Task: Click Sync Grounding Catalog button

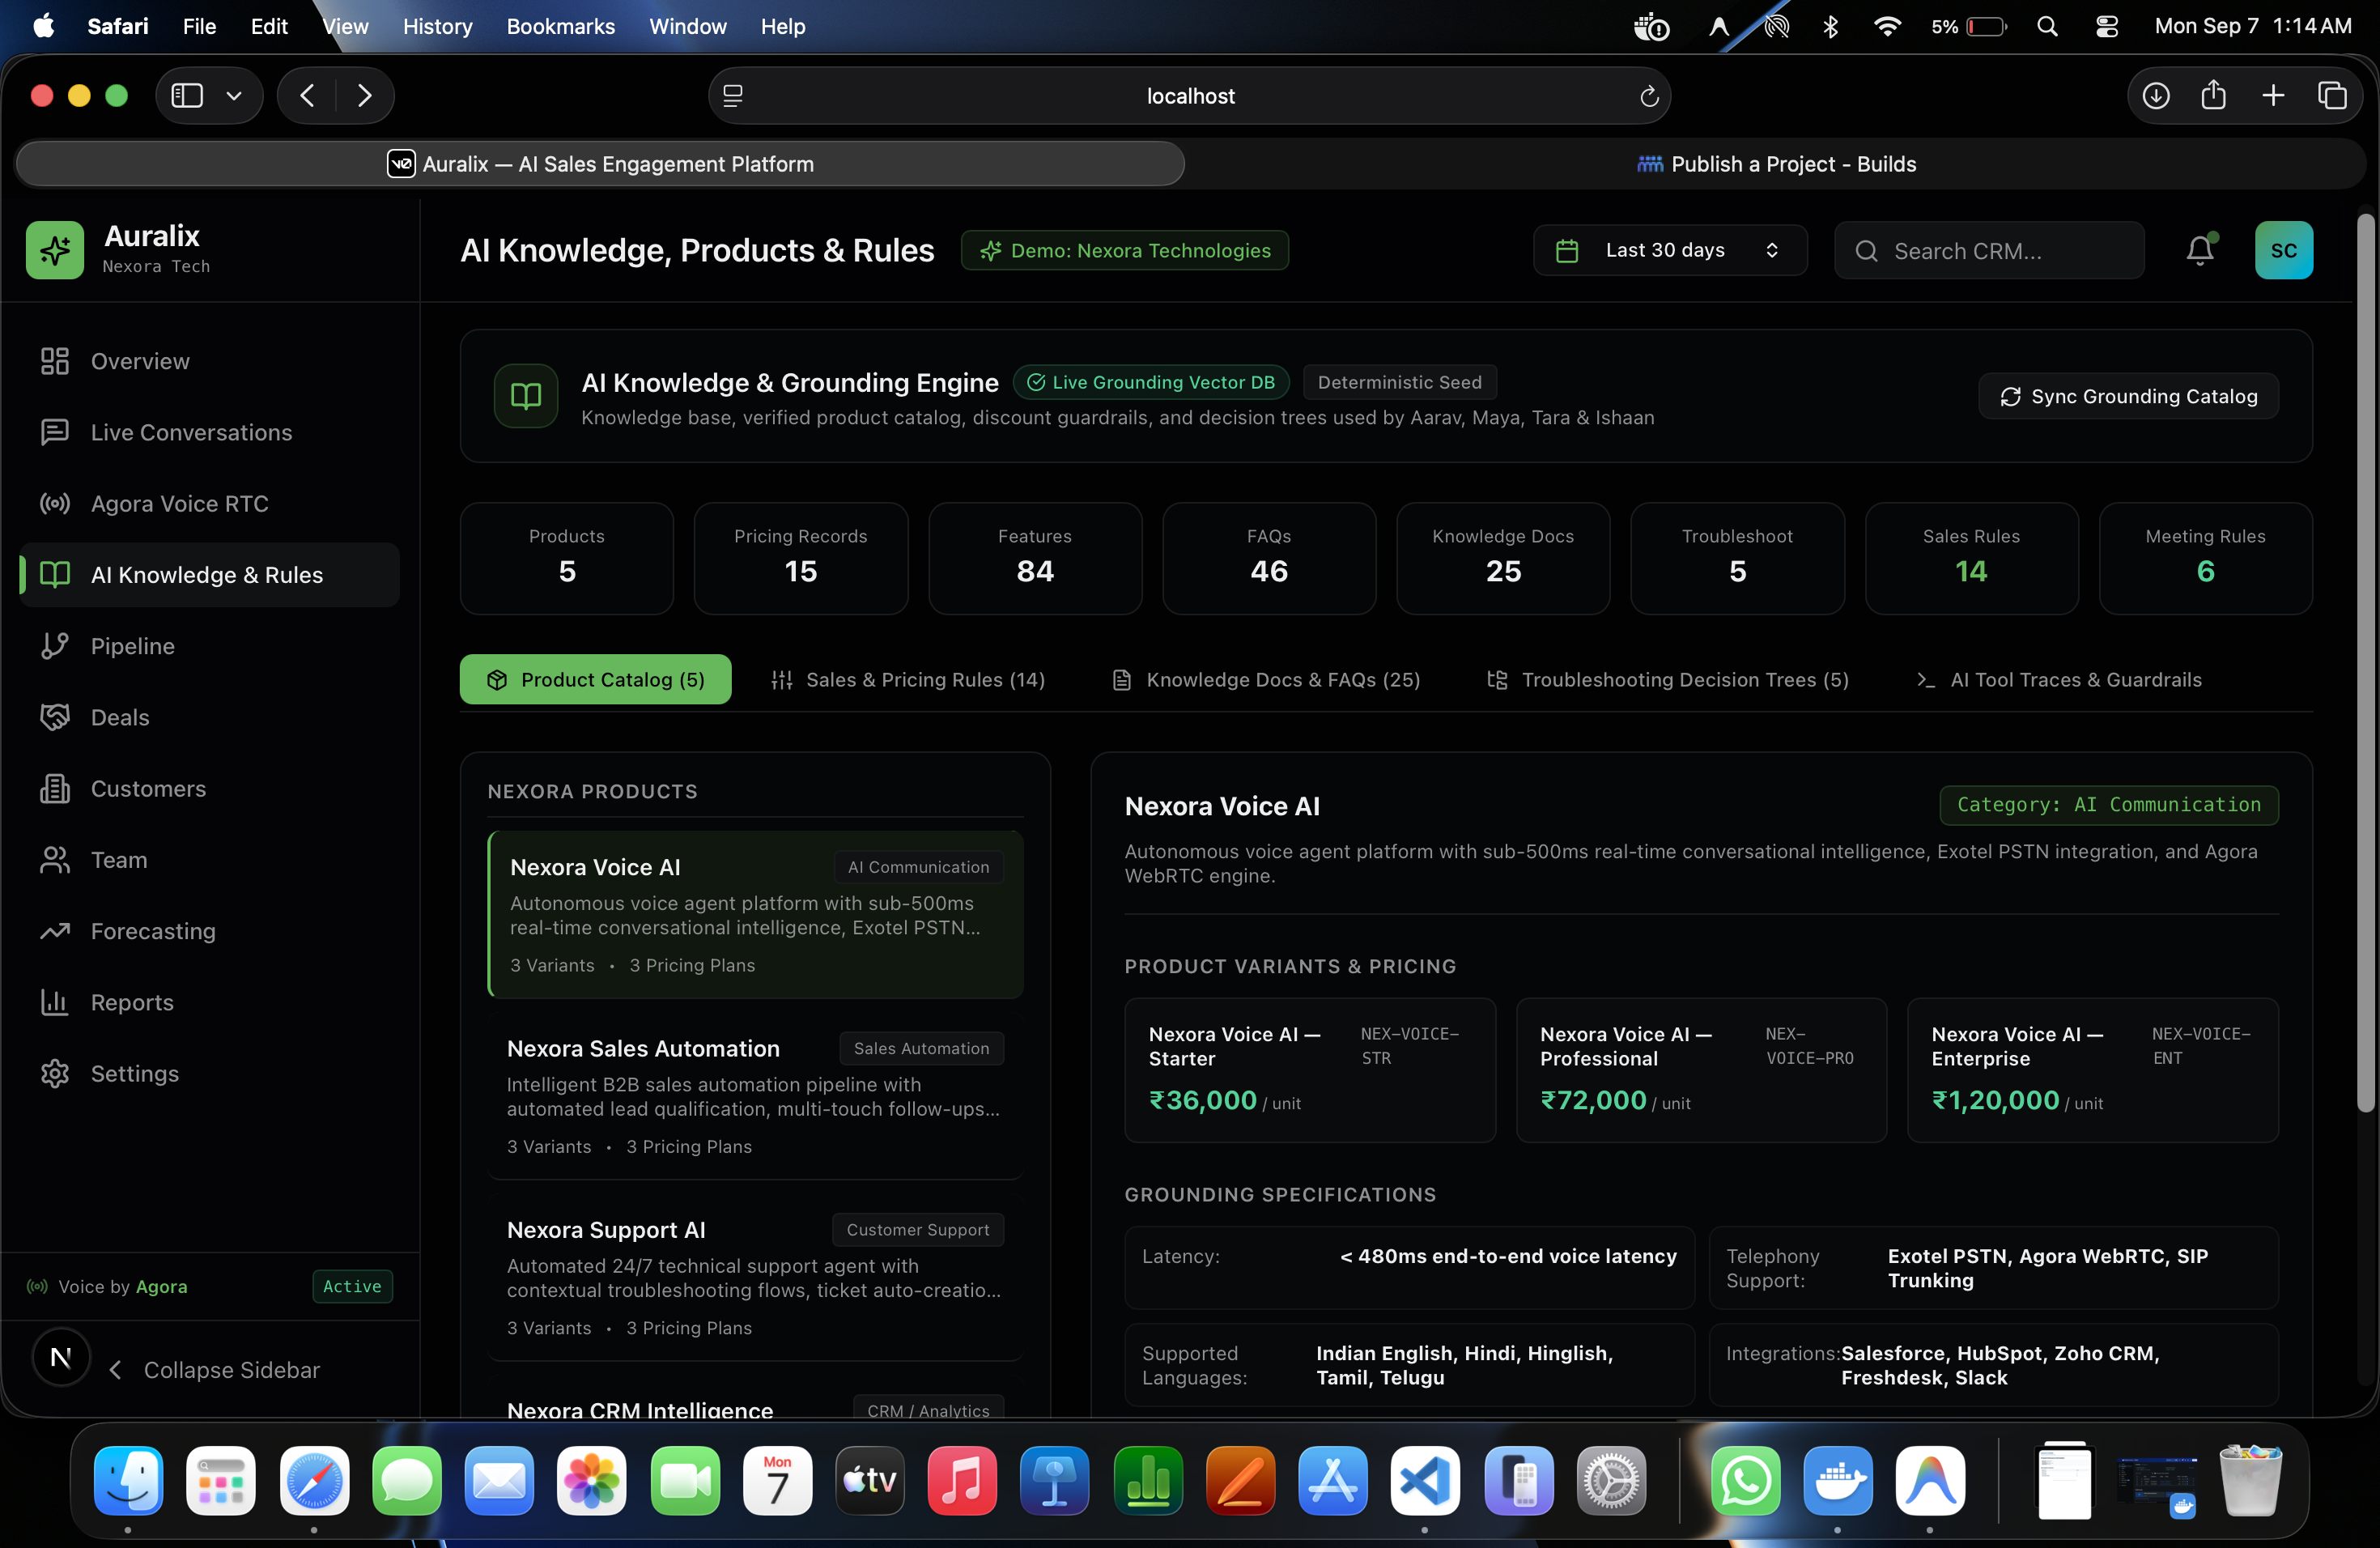Action: pos(2128,396)
